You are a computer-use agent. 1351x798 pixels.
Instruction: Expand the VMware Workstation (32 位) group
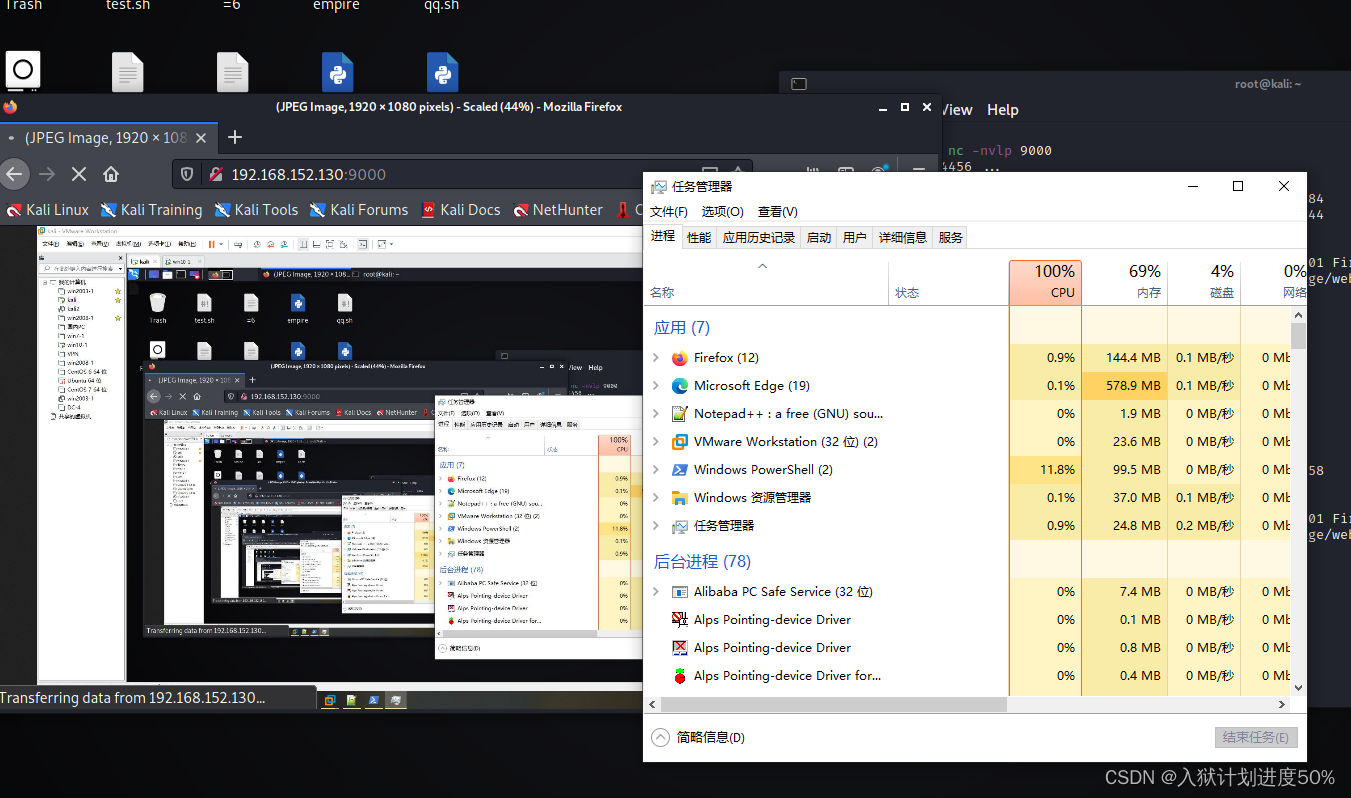tap(656, 442)
